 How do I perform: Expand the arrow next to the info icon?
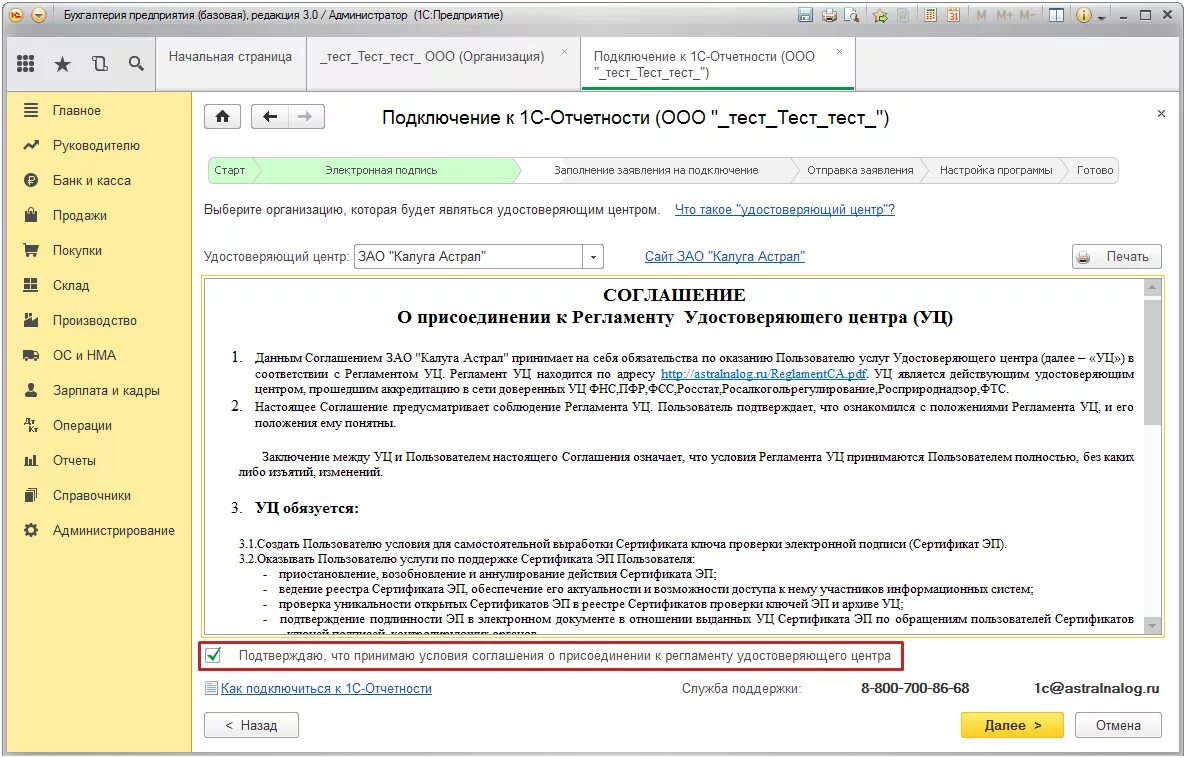(1101, 17)
